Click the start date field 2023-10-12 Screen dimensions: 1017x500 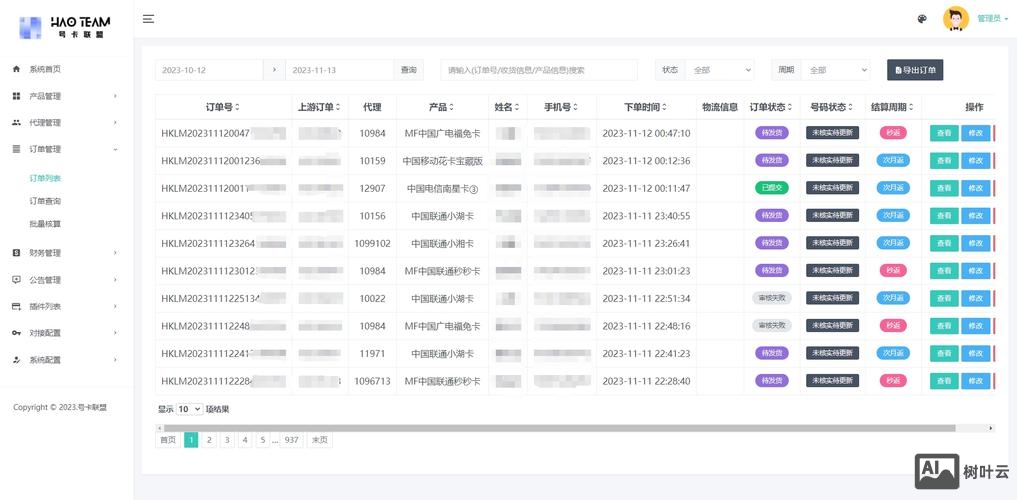[209, 70]
